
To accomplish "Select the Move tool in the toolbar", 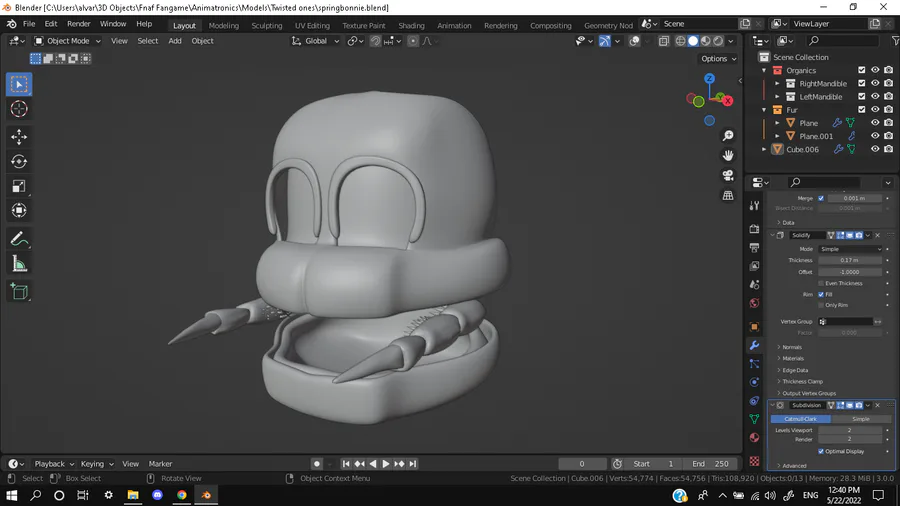I will pyautogui.click(x=19, y=137).
